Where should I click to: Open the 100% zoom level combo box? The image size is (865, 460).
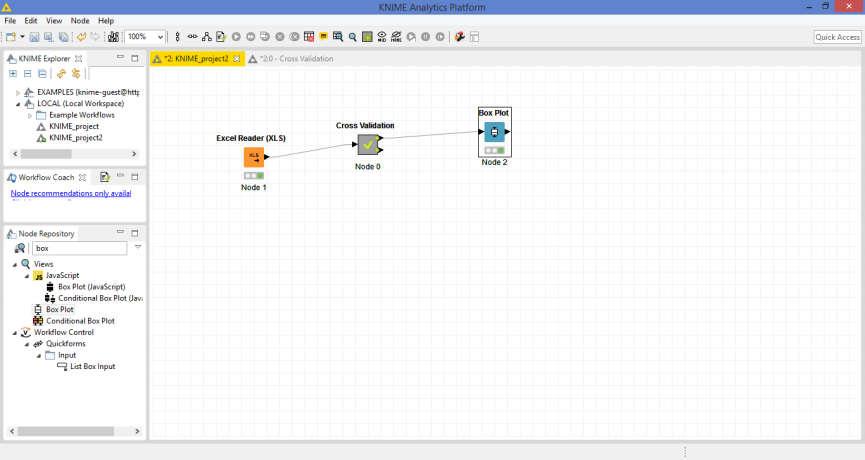click(x=145, y=37)
